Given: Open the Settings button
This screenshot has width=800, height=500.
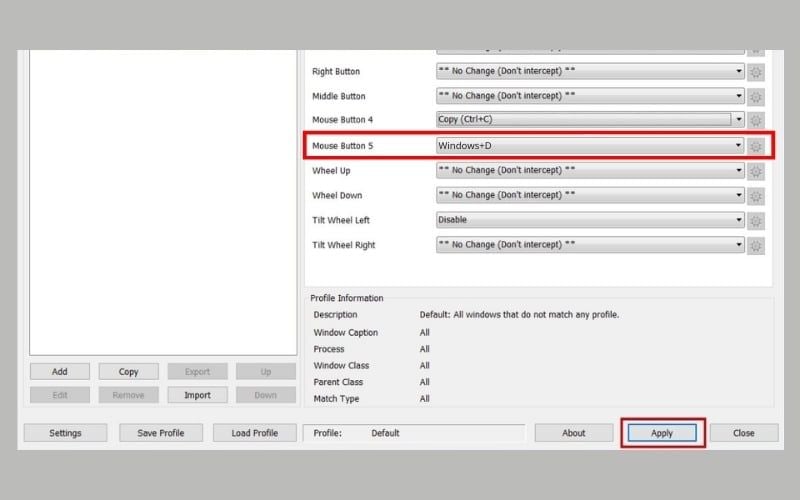Looking at the screenshot, I should (x=65, y=433).
